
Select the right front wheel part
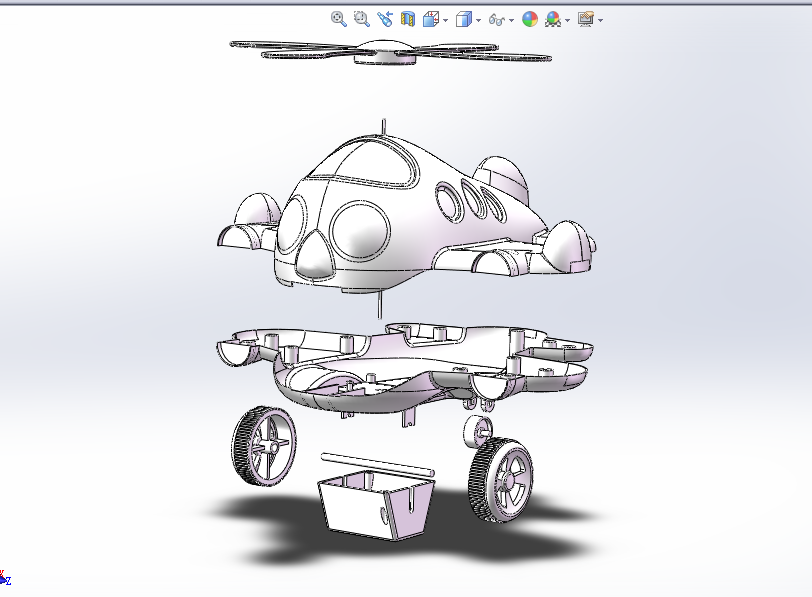(x=500, y=480)
